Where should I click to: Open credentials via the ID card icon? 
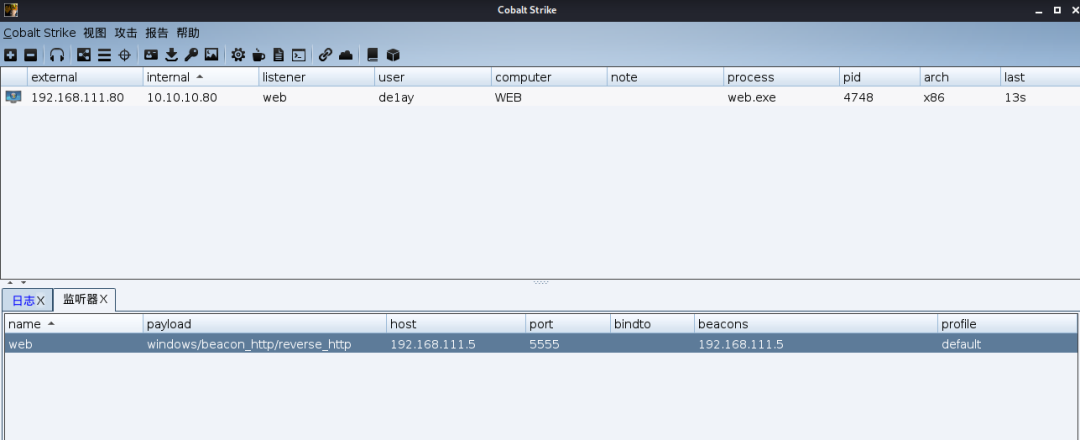pyautogui.click(x=151, y=55)
